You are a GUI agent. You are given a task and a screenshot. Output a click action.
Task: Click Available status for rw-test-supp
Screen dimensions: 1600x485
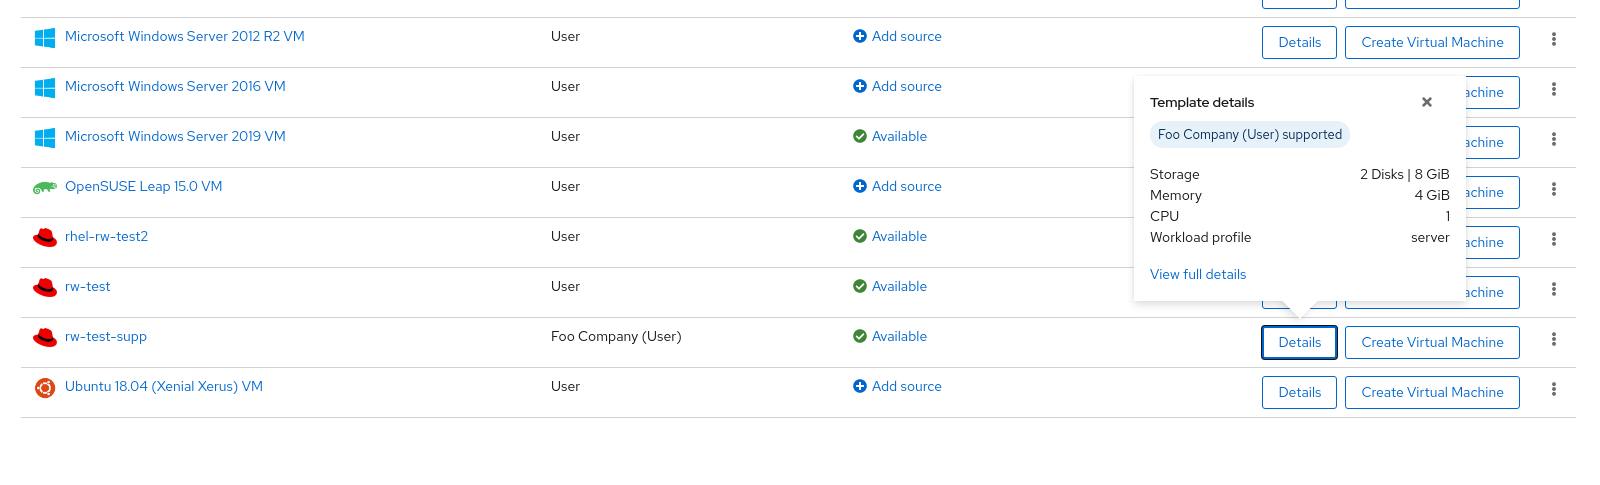tap(899, 336)
